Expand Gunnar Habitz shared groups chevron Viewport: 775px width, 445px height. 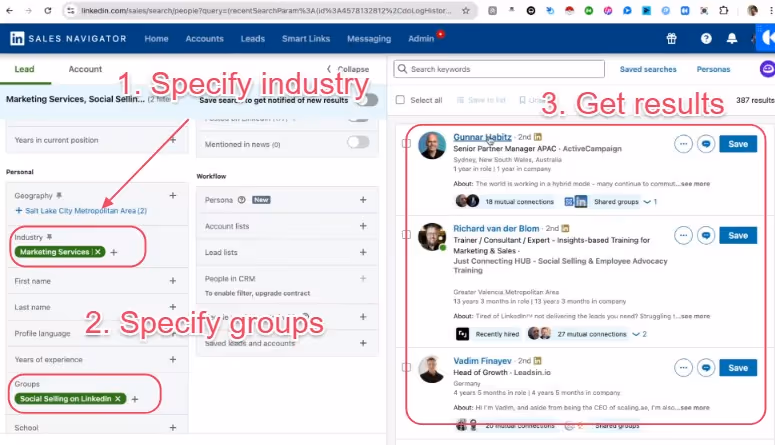click(647, 202)
